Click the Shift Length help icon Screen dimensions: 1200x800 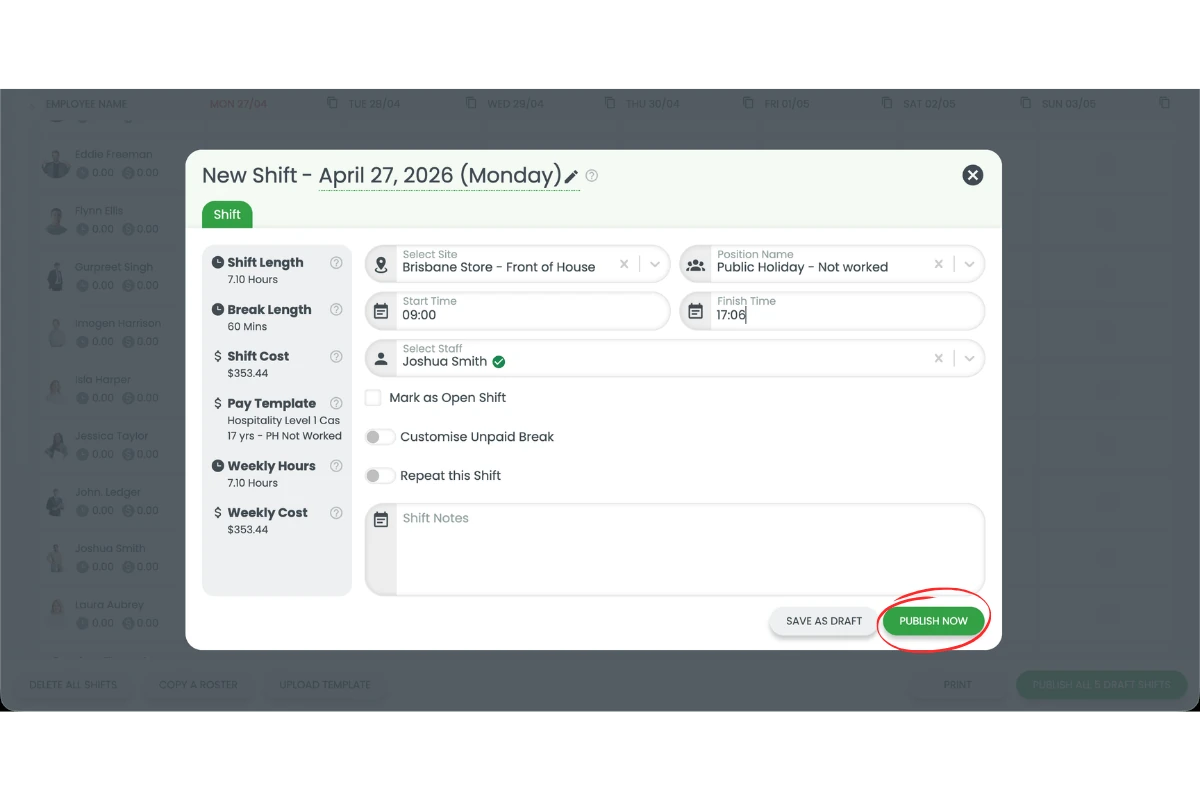(336, 263)
